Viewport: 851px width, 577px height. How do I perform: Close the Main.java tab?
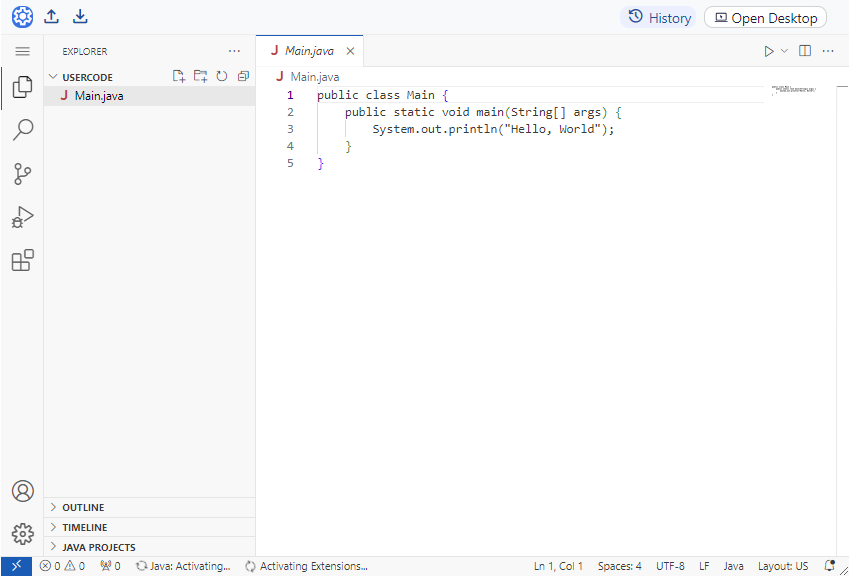350,51
